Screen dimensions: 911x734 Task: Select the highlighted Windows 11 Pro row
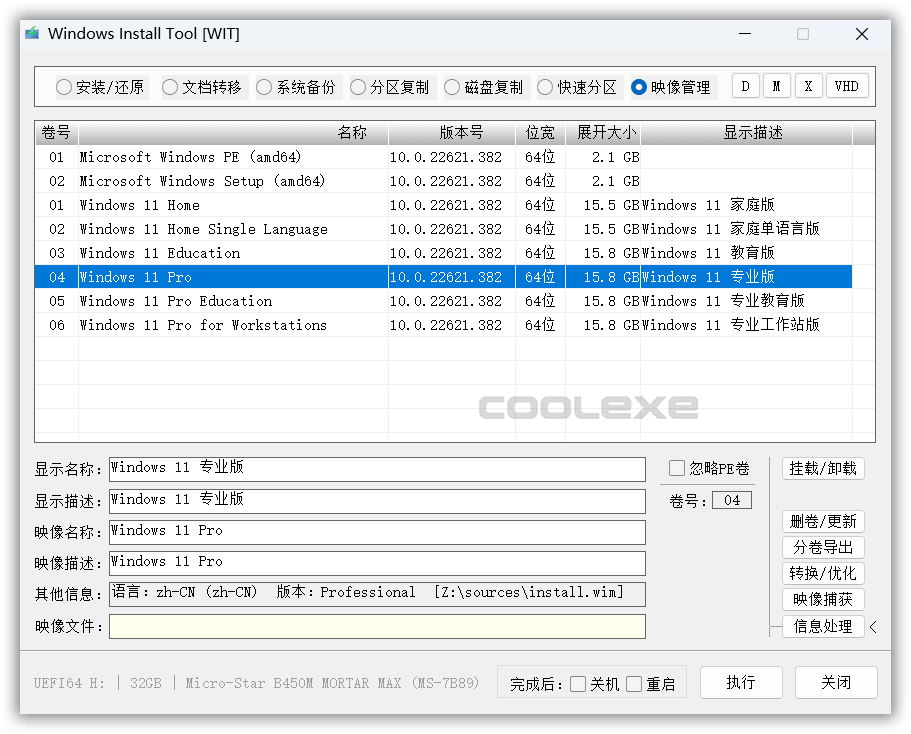(444, 277)
